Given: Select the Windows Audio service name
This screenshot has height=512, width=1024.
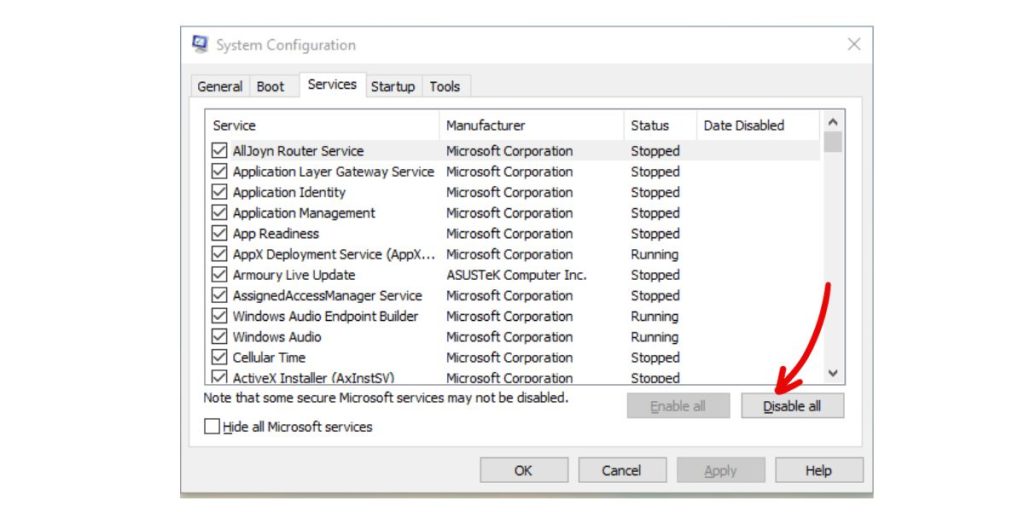Looking at the screenshot, I should click(x=277, y=337).
